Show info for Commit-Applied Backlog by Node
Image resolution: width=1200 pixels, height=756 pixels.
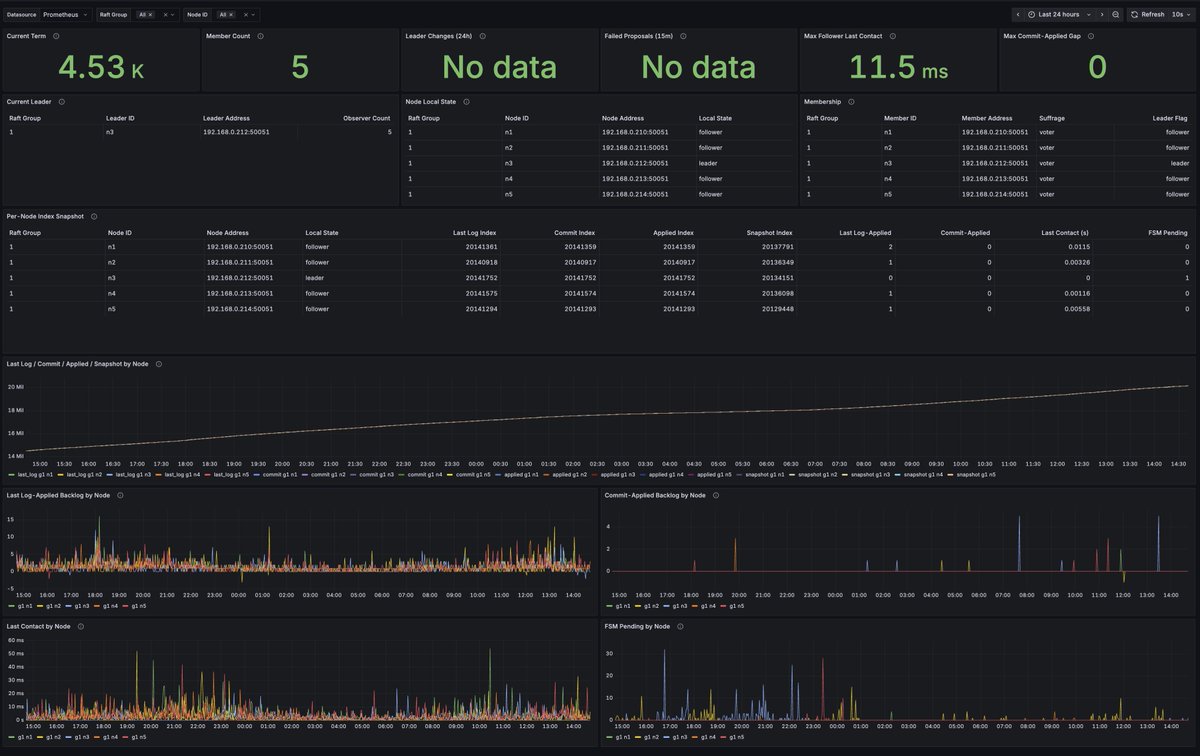coord(715,495)
